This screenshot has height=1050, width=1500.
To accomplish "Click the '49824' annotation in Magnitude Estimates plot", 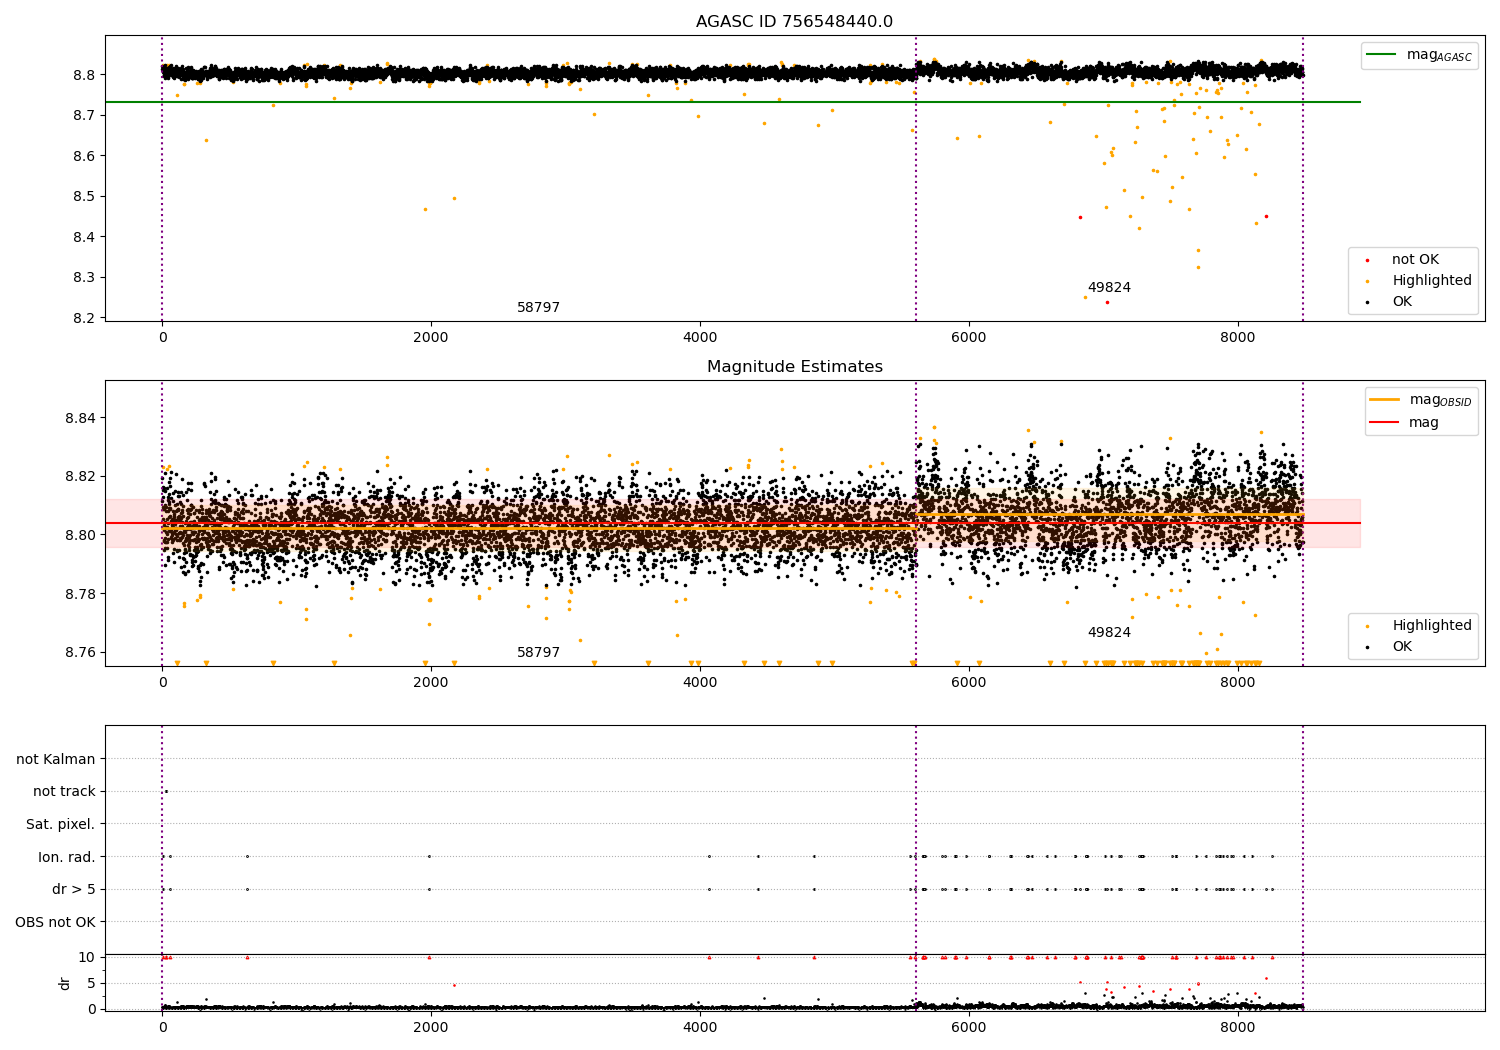I will (x=1109, y=633).
